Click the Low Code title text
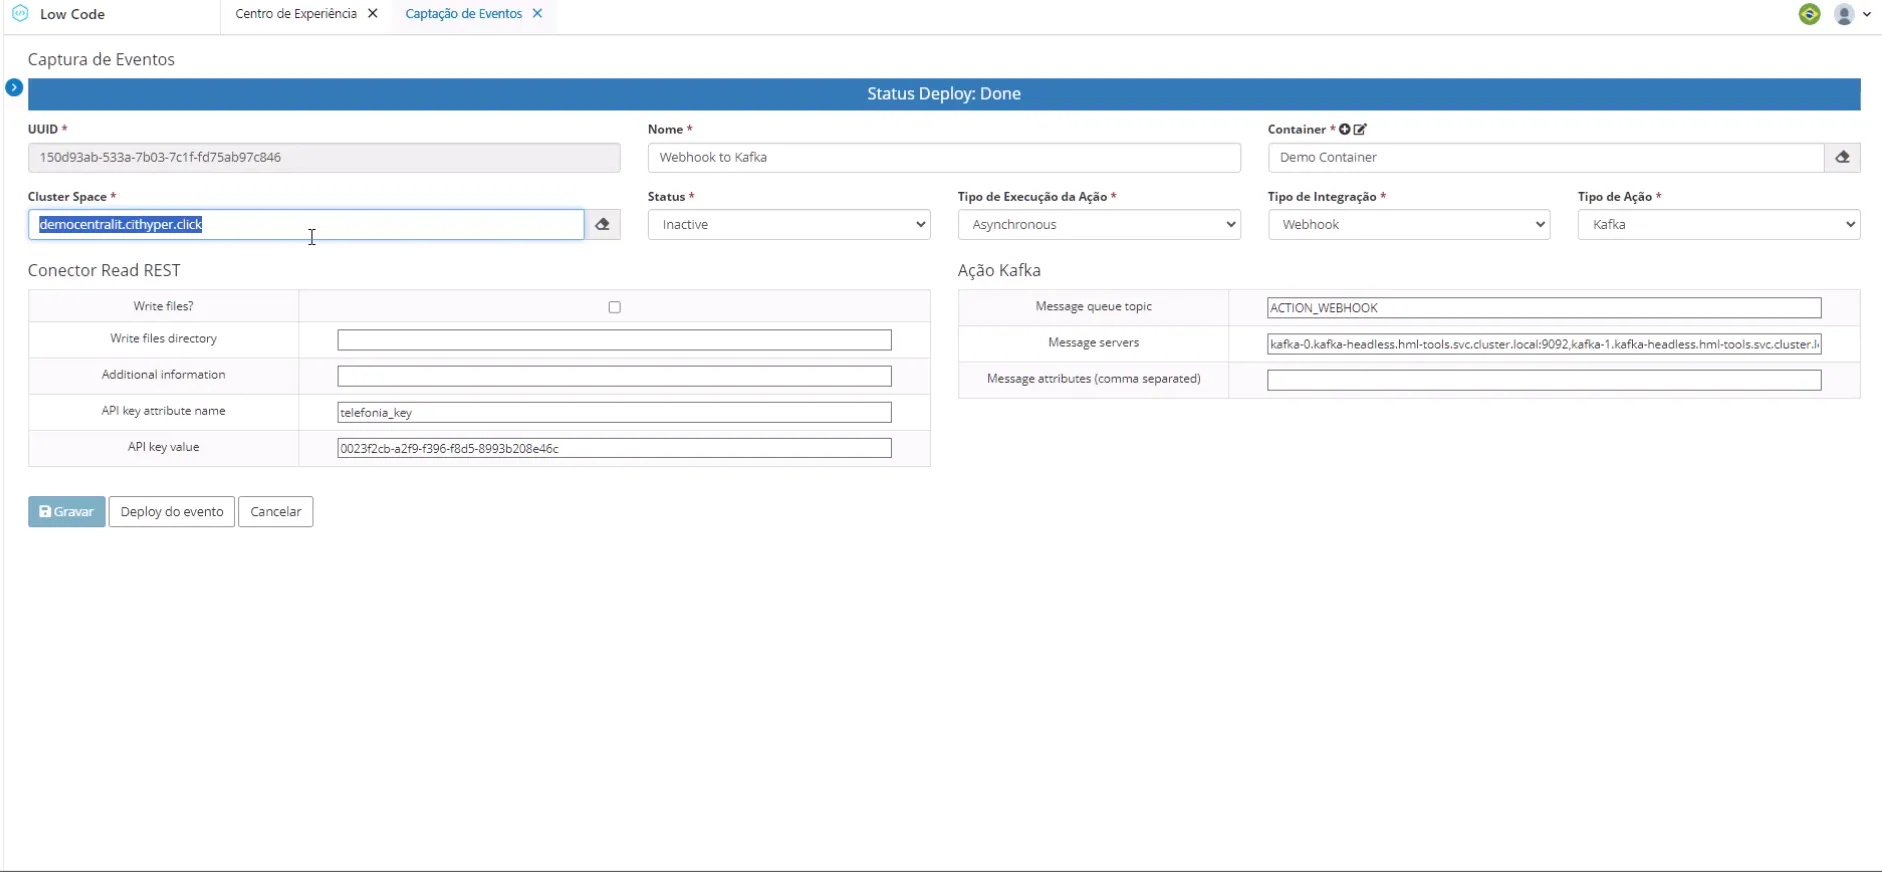1882x872 pixels. click(72, 14)
